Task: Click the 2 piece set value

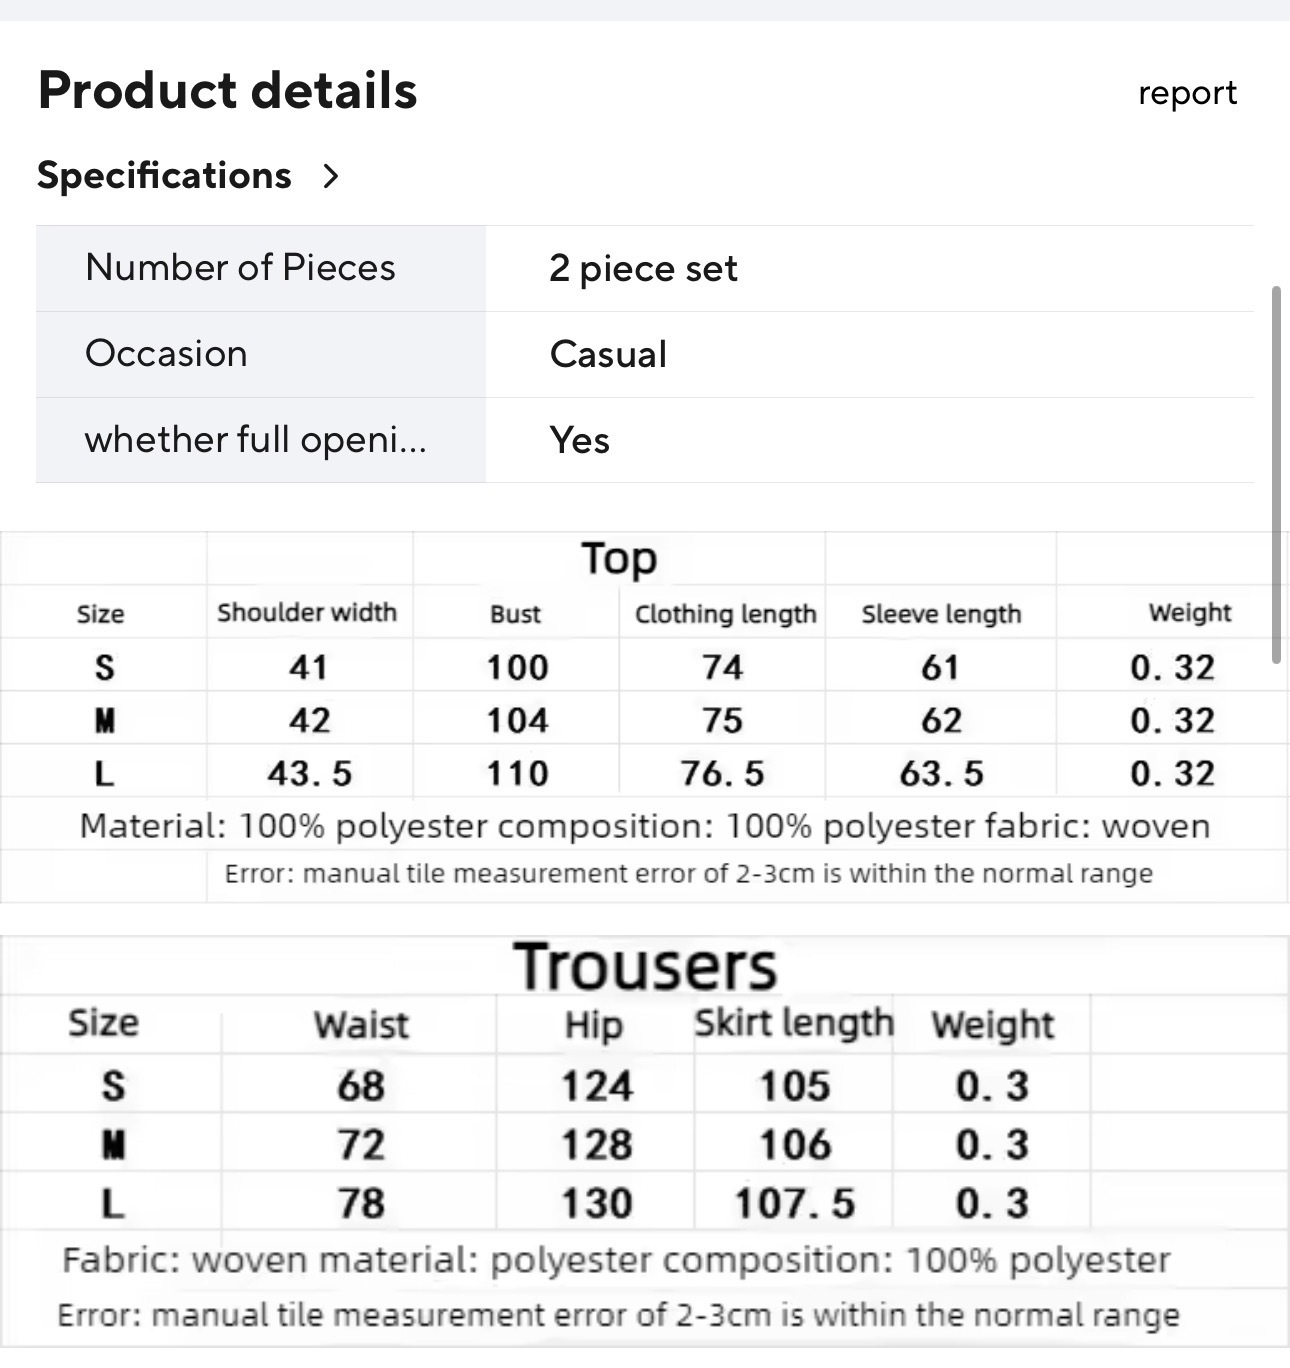Action: [643, 268]
